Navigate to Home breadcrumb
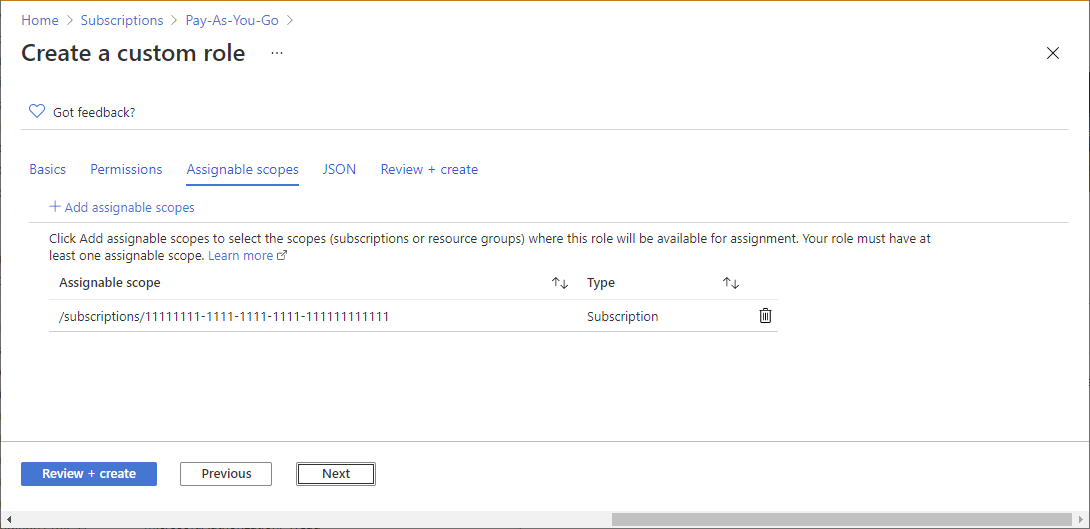1090x529 pixels. (x=40, y=20)
